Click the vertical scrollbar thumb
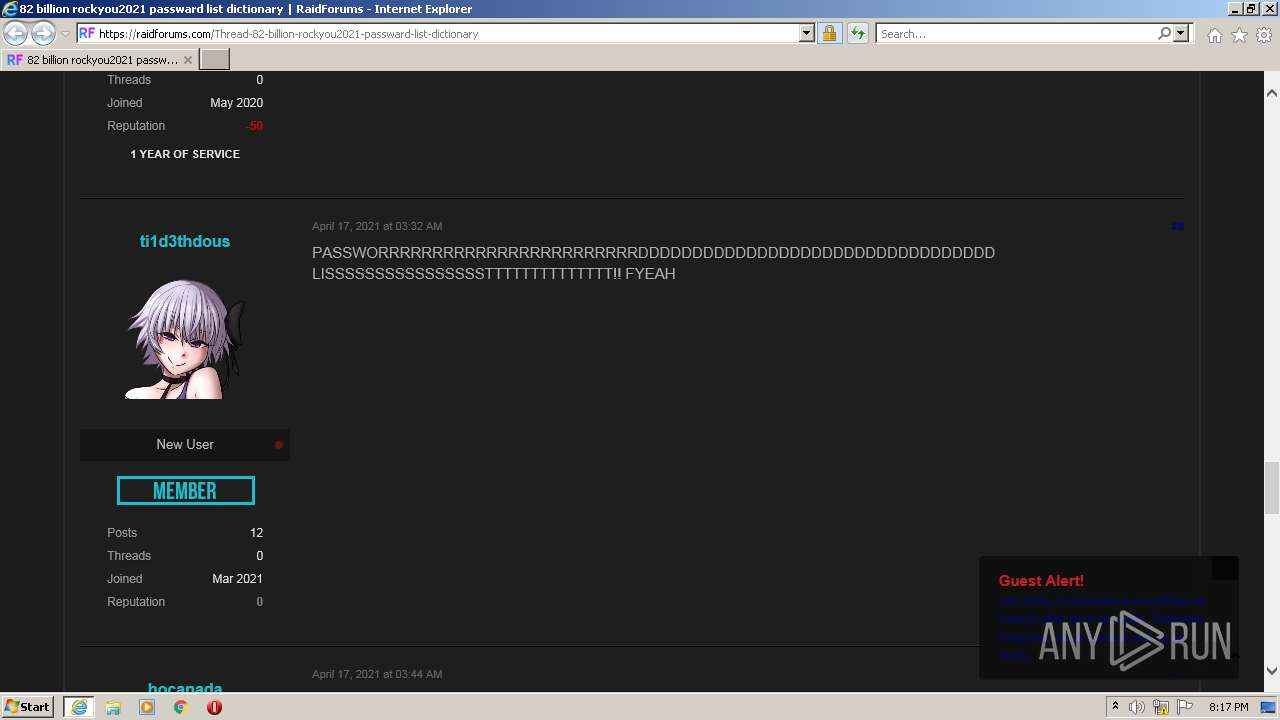 (1271, 487)
